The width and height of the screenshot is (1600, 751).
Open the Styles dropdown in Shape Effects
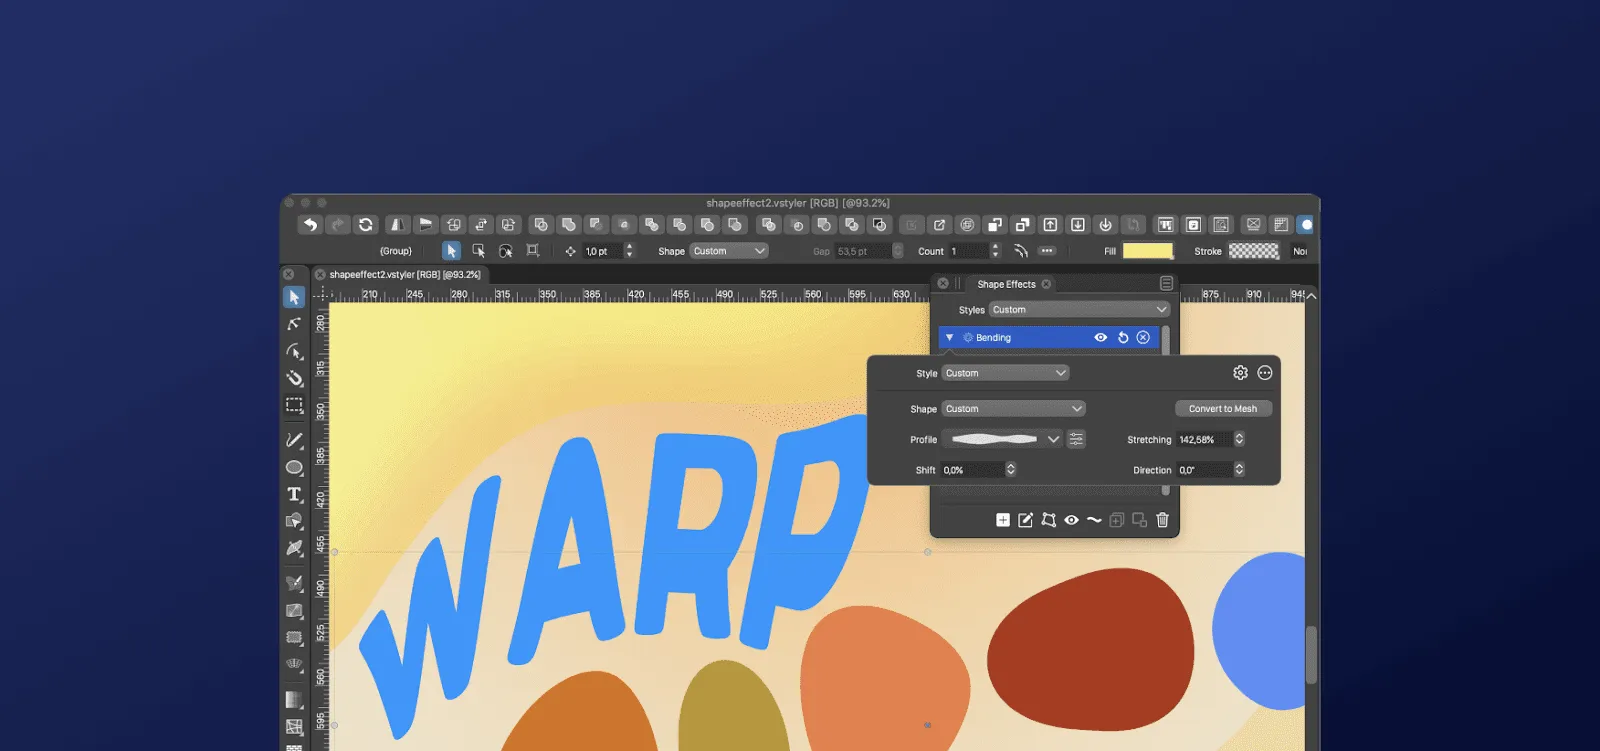(1079, 310)
